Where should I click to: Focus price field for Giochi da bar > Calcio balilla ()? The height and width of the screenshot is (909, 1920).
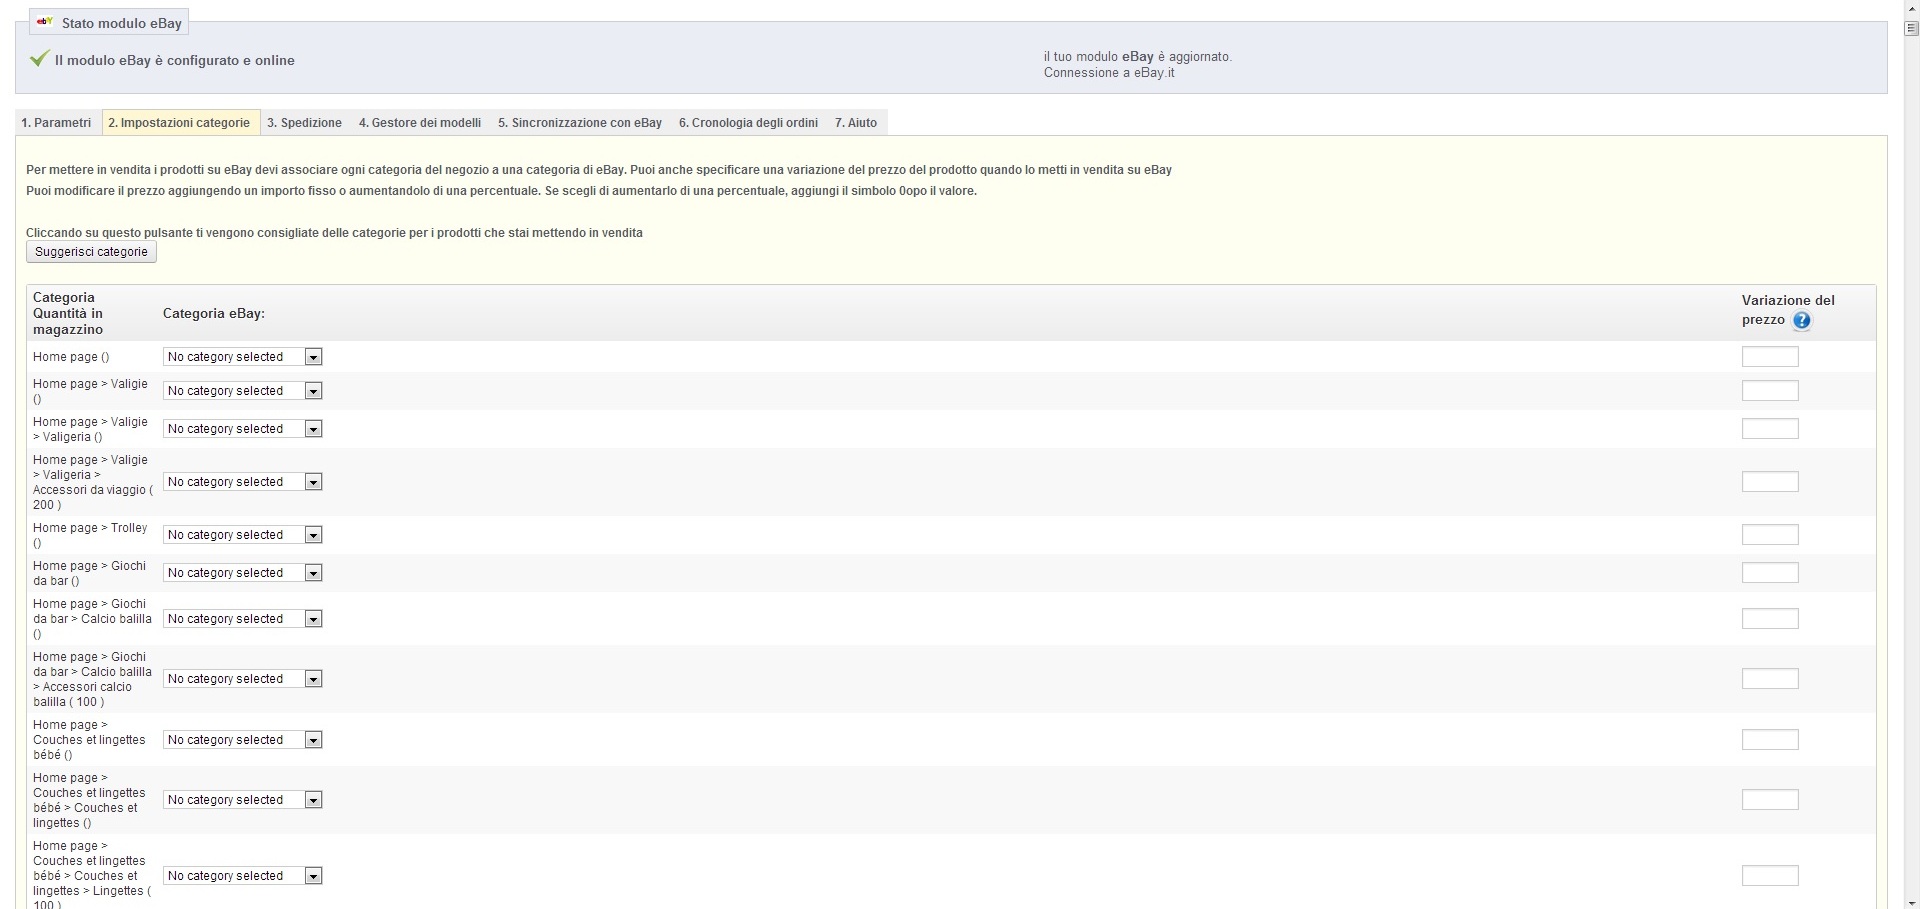point(1770,619)
